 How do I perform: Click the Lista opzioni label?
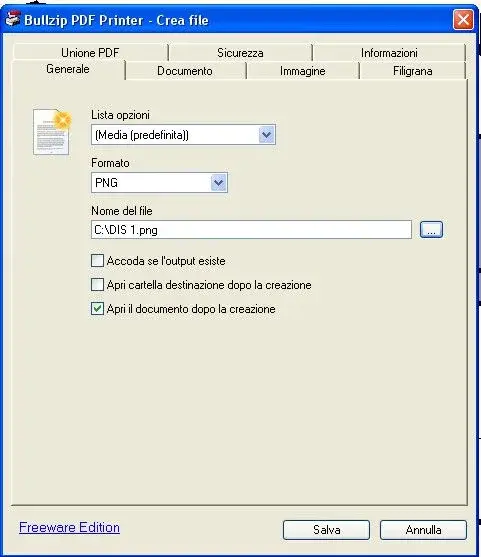click(x=120, y=115)
